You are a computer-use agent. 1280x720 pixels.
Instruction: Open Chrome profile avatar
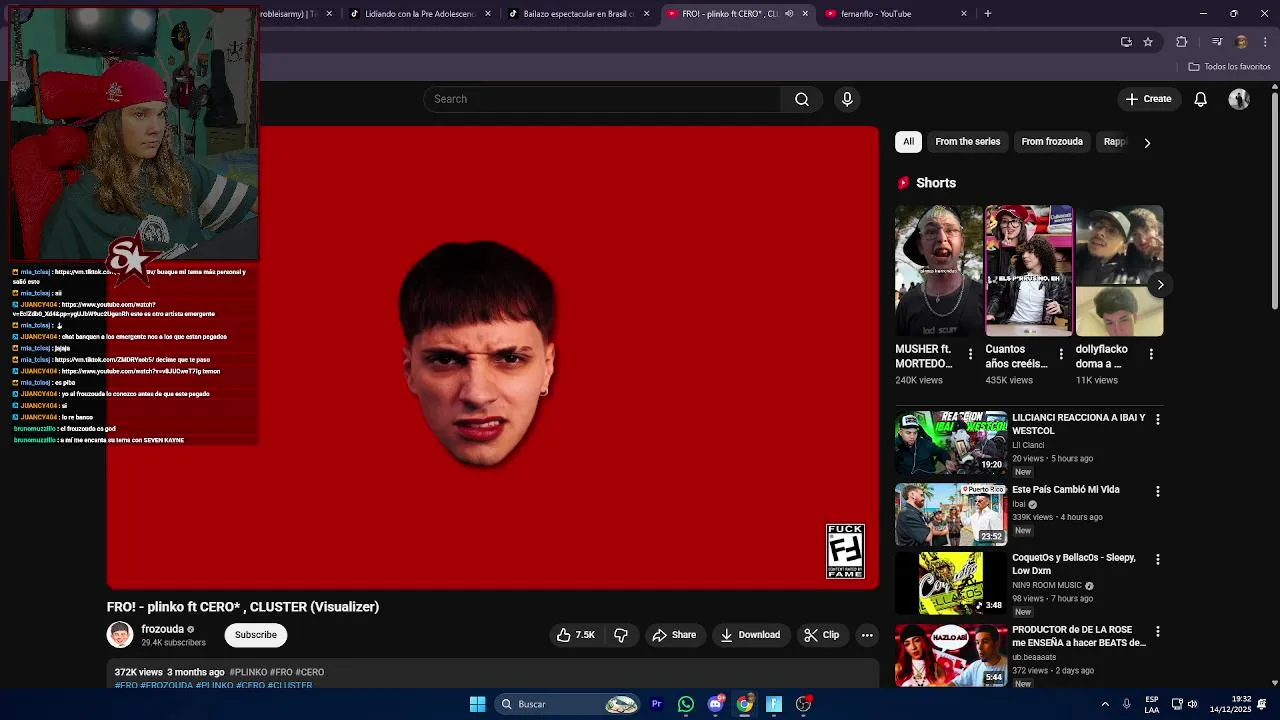tap(1242, 42)
